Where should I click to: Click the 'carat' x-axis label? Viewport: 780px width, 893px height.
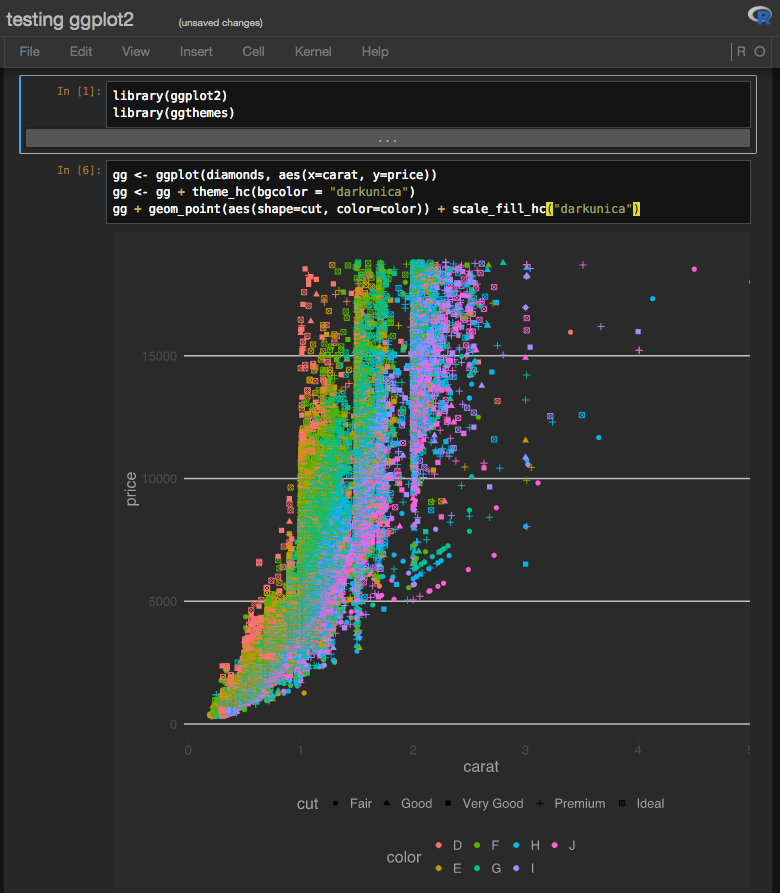[x=481, y=767]
